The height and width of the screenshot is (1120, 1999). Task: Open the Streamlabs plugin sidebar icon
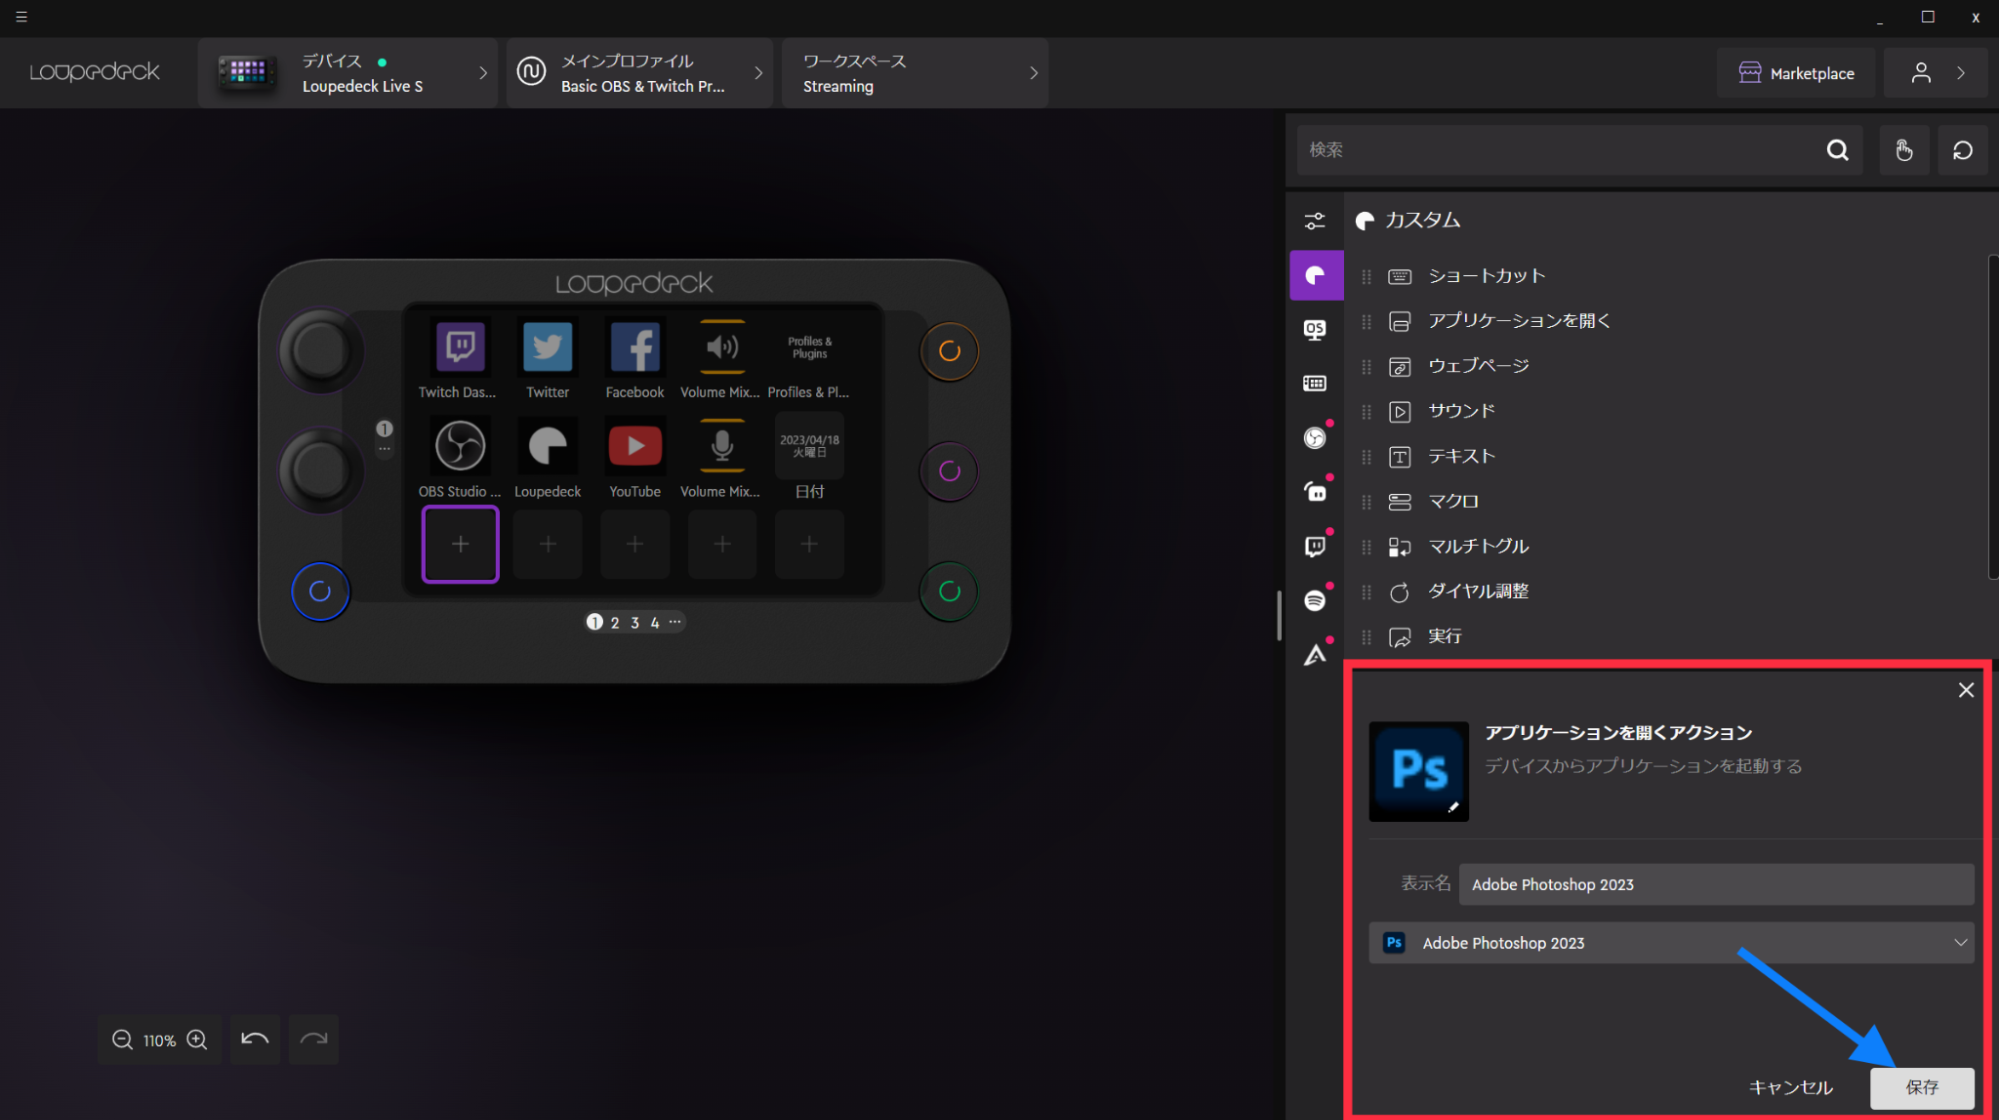(x=1315, y=492)
